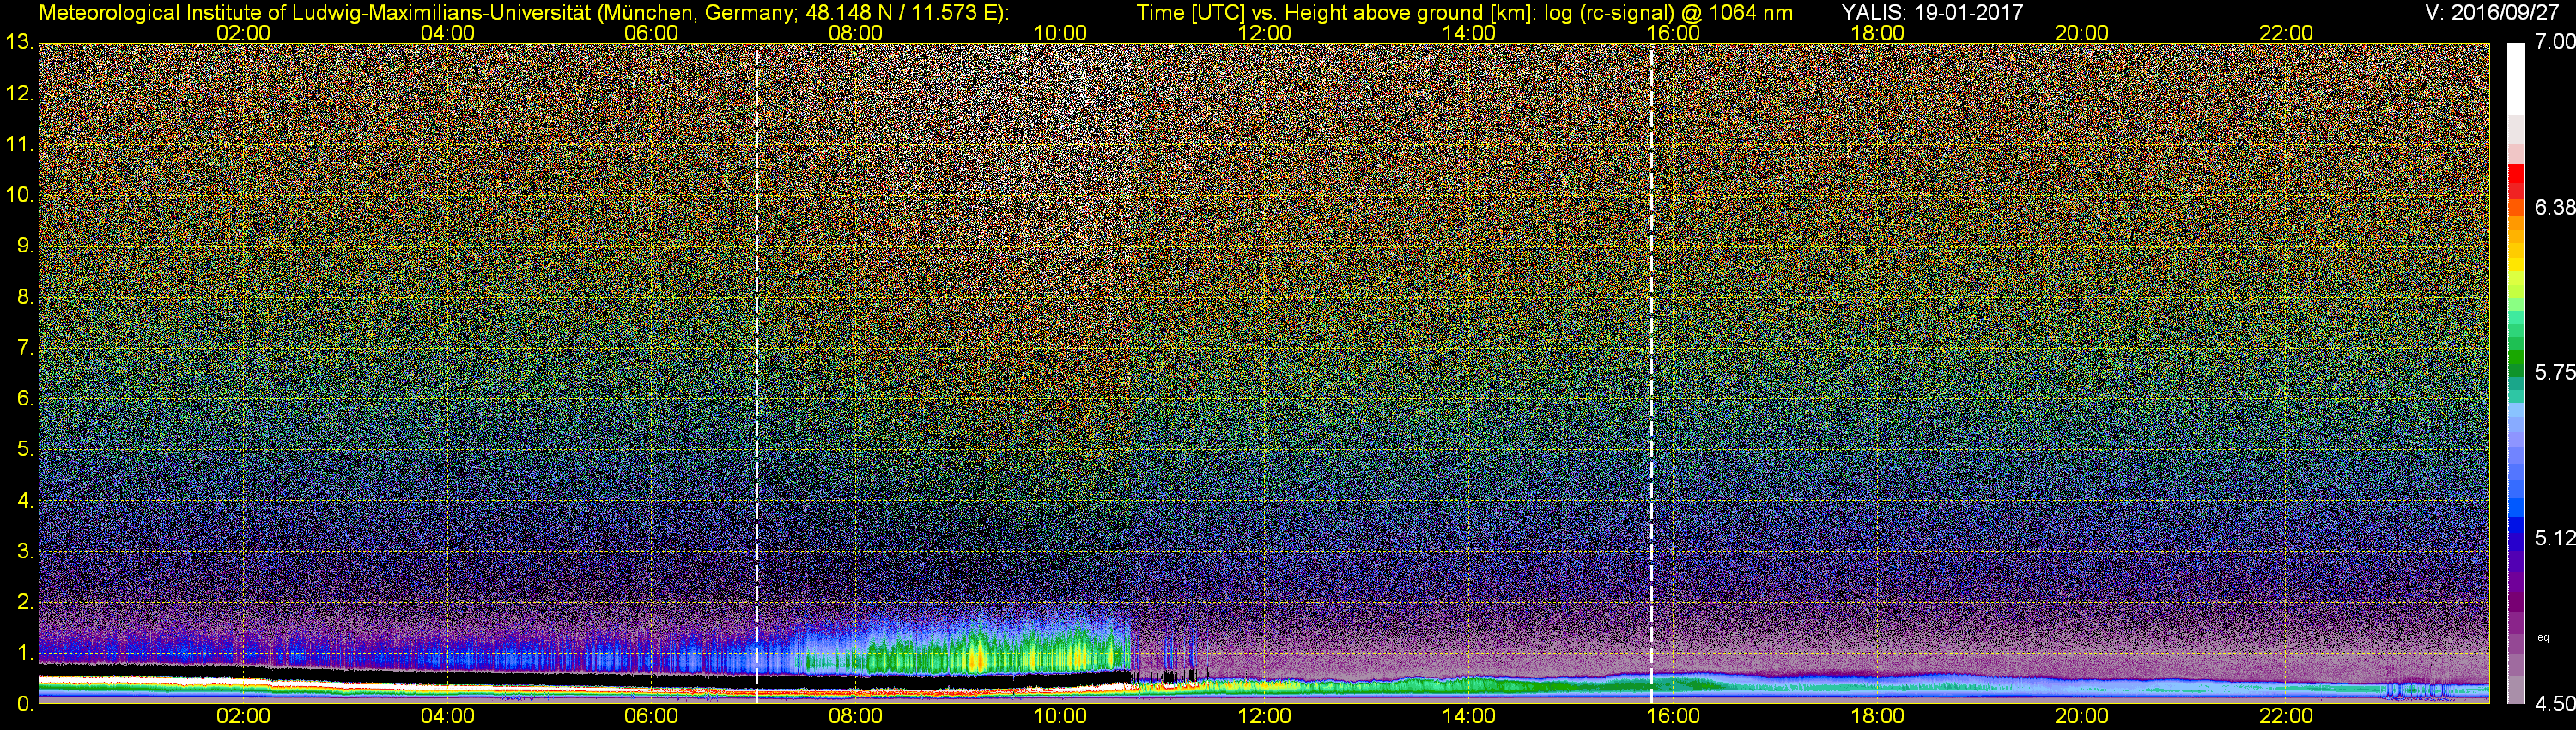Click the small 'eq' label beside color scale
Screen dimensions: 2576x730
2543,637
